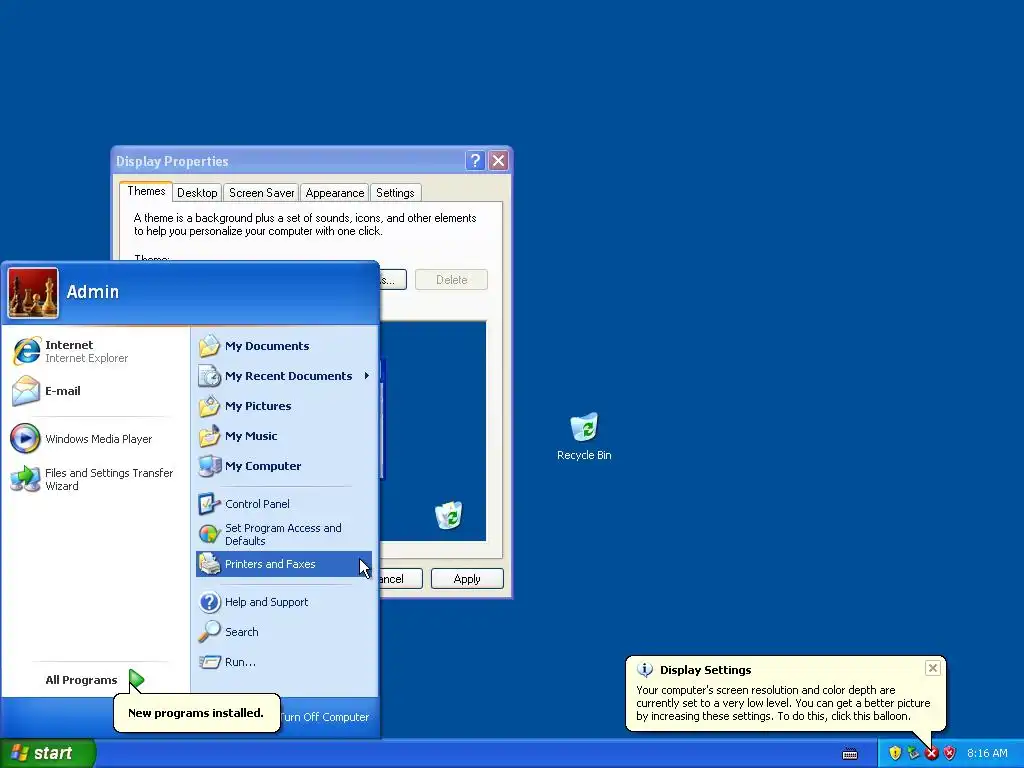Close the Display Properties dialog
This screenshot has width=1024, height=768.
tap(498, 161)
